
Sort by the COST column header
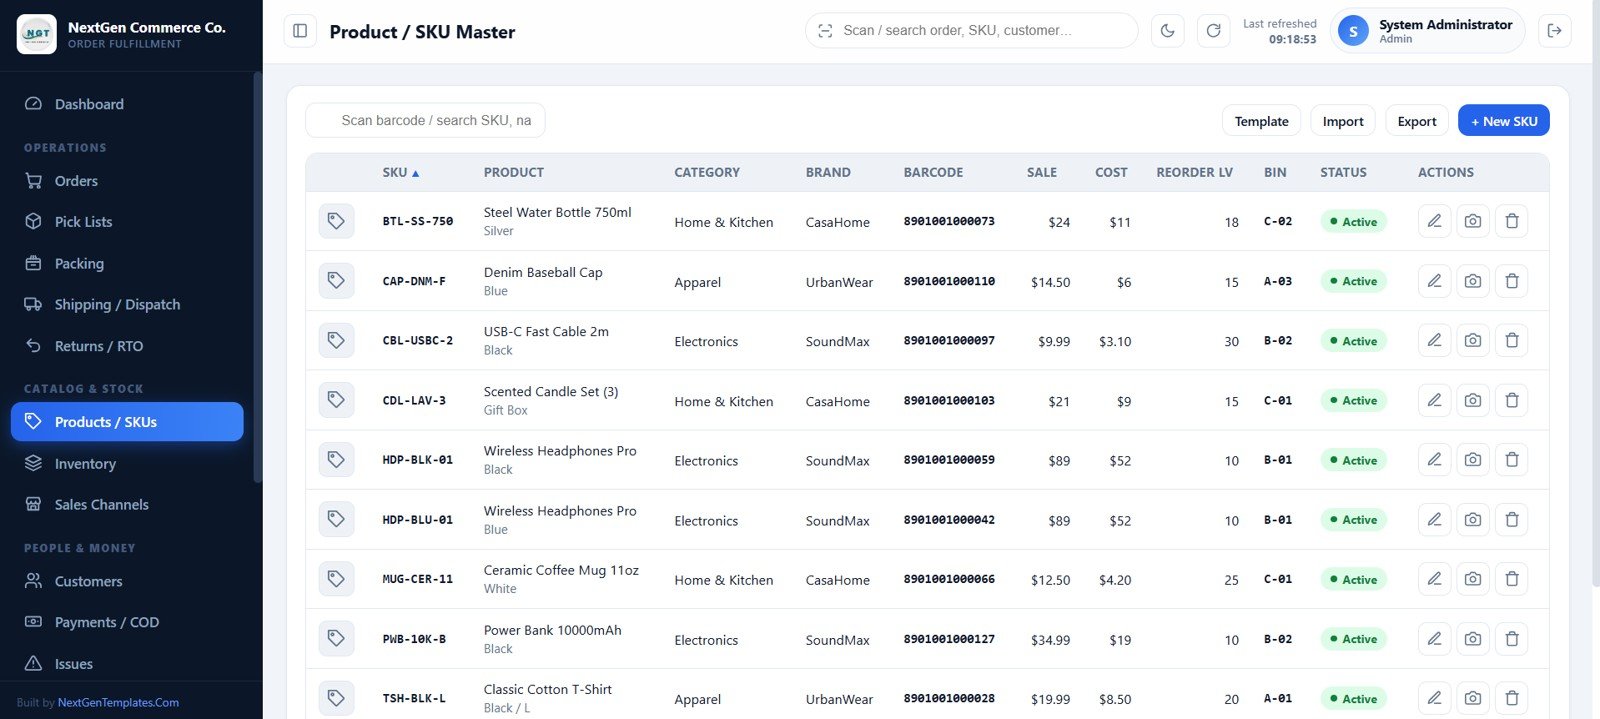1111,172
